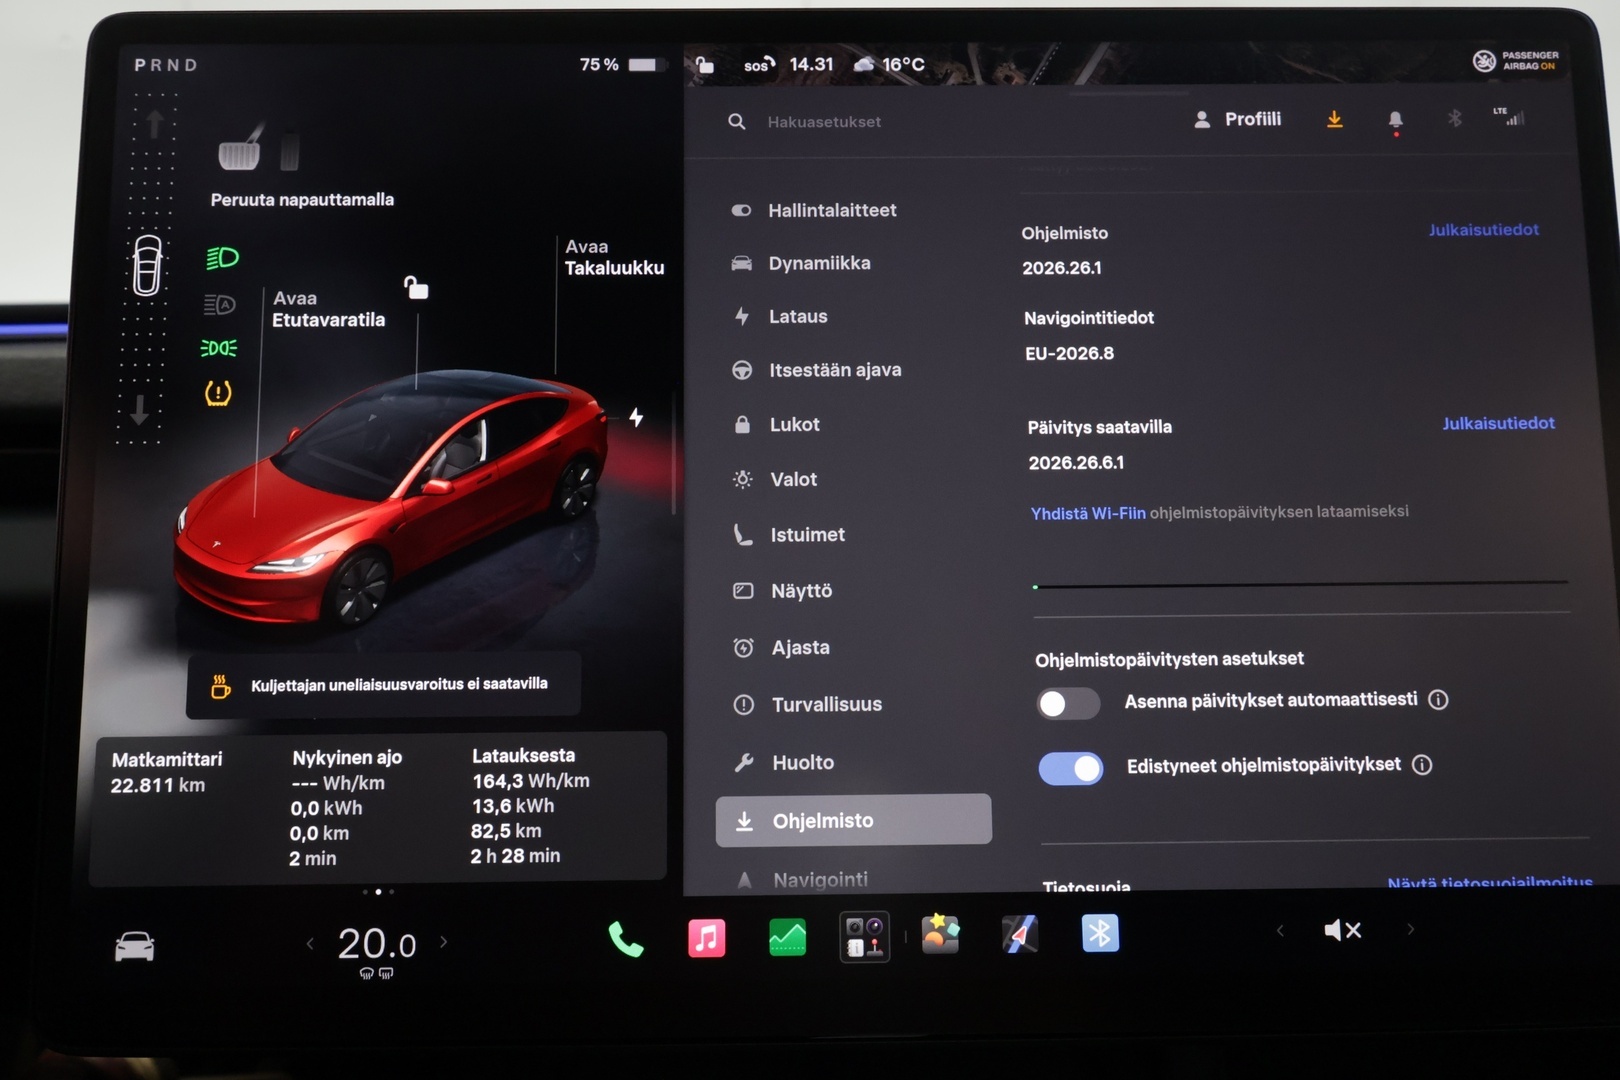Tap the Yhdistä Wi-Fiin link
The width and height of the screenshot is (1620, 1080).
pos(1088,514)
